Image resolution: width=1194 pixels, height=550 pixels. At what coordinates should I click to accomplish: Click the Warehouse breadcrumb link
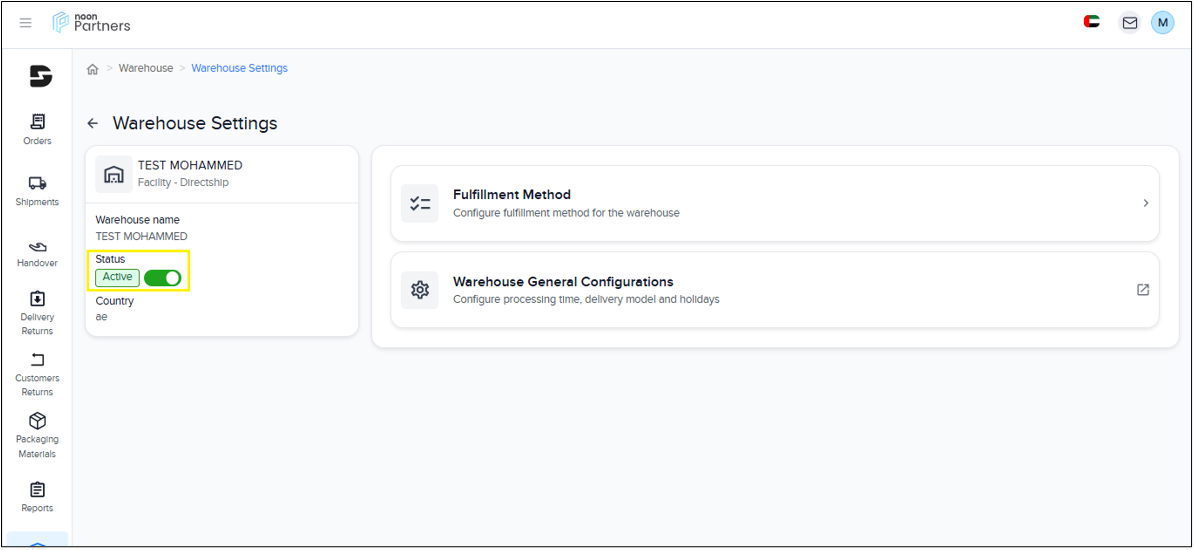pyautogui.click(x=146, y=69)
